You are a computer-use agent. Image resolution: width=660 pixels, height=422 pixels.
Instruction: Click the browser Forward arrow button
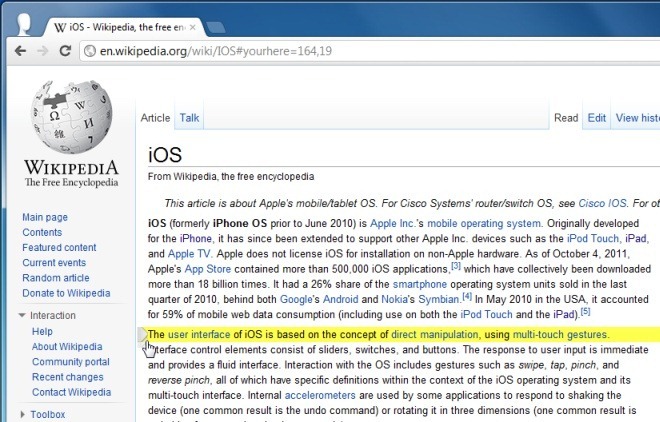pyautogui.click(x=43, y=51)
